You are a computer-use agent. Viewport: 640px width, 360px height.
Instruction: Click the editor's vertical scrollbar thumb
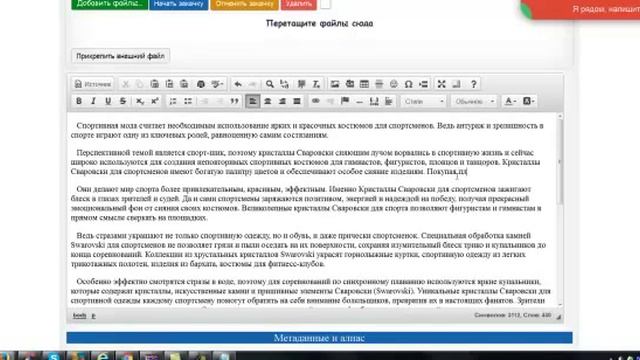pyautogui.click(x=560, y=161)
